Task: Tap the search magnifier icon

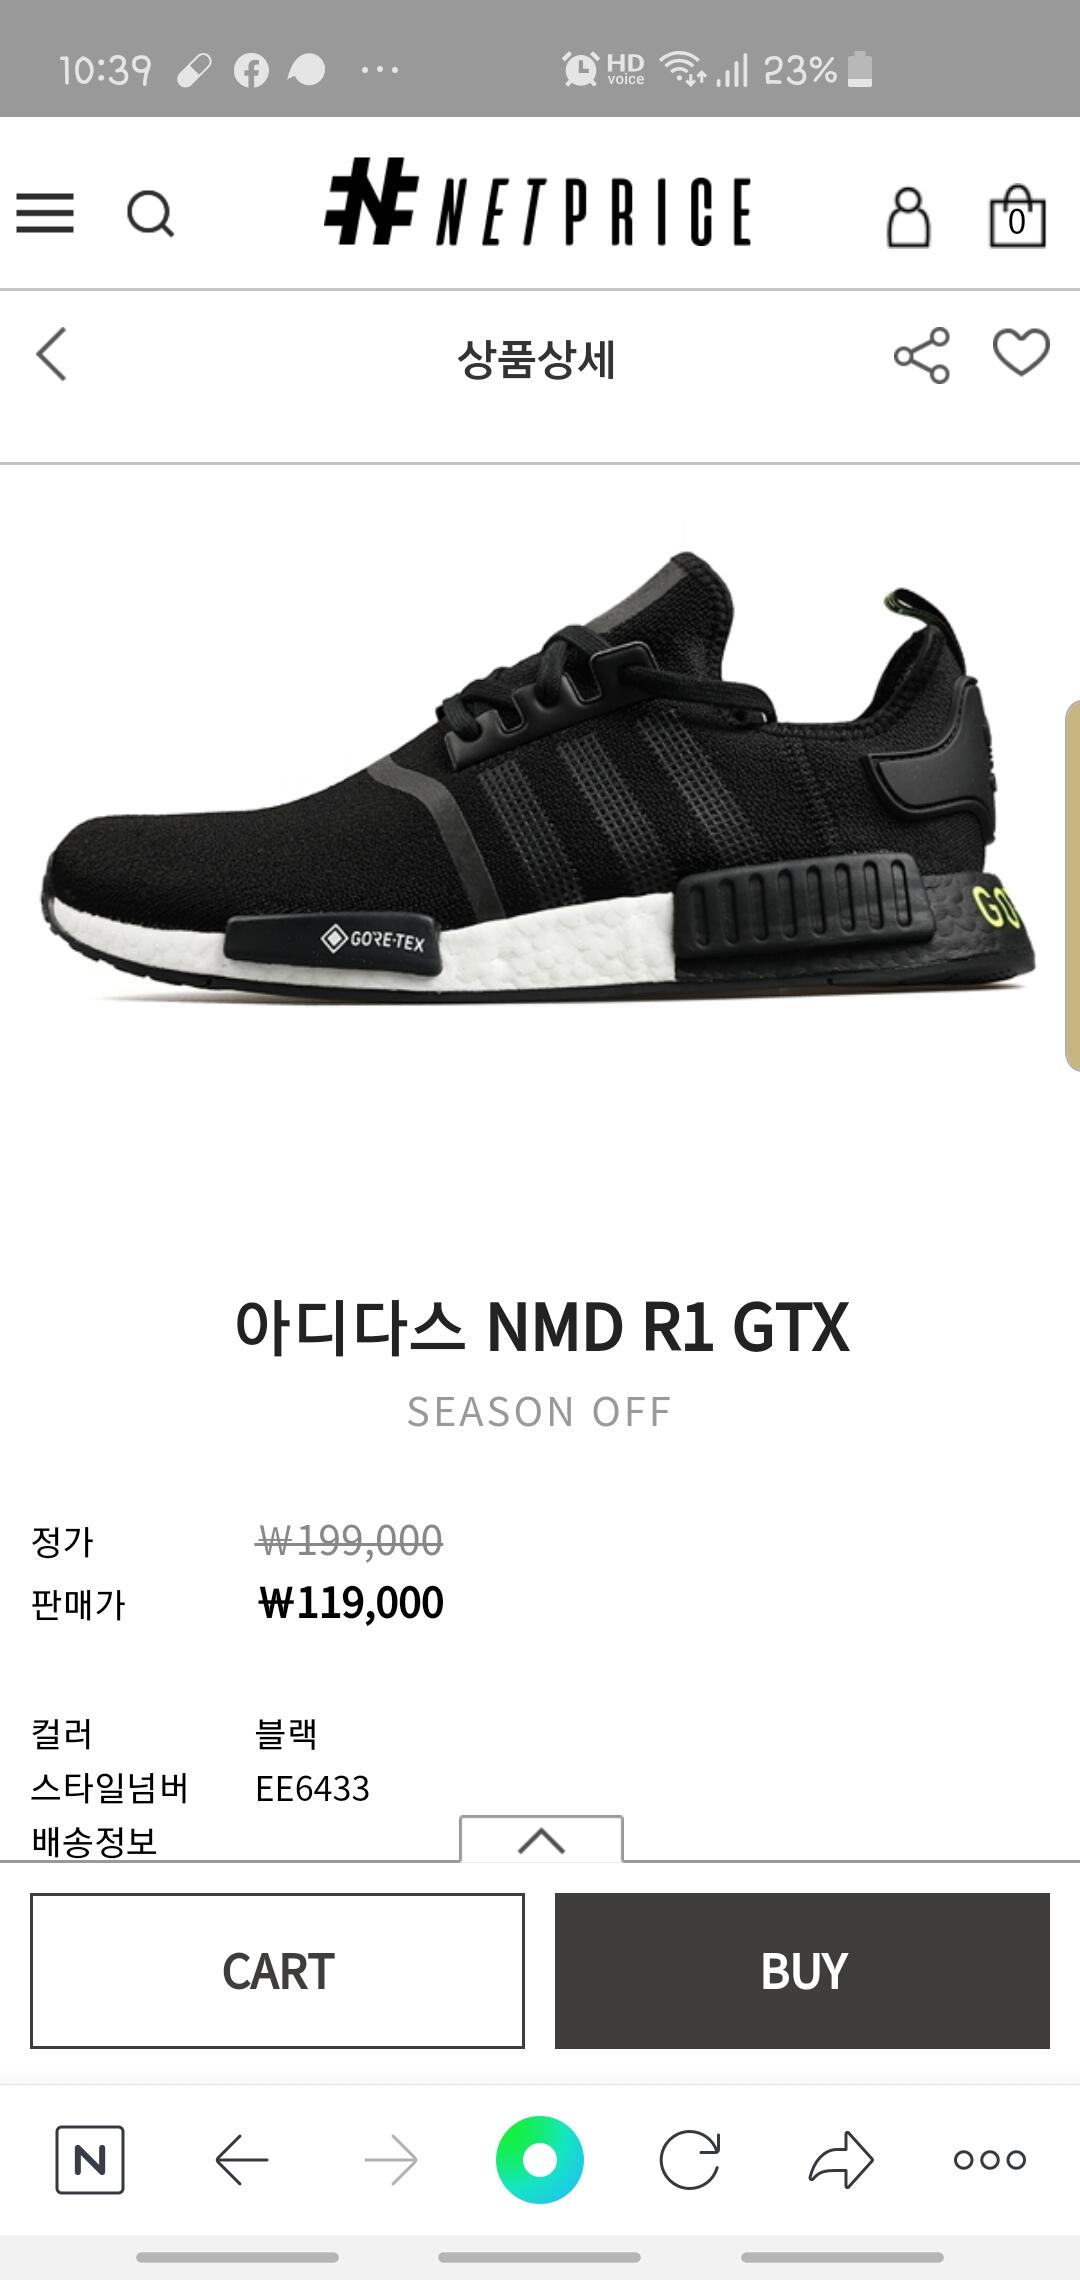Action: click(x=151, y=213)
